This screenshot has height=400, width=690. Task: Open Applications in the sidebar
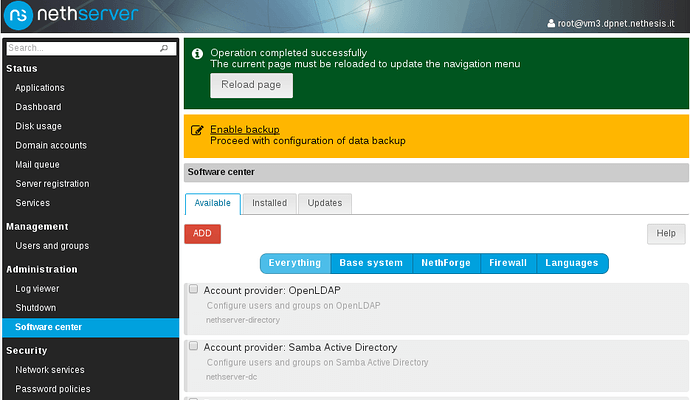point(40,88)
